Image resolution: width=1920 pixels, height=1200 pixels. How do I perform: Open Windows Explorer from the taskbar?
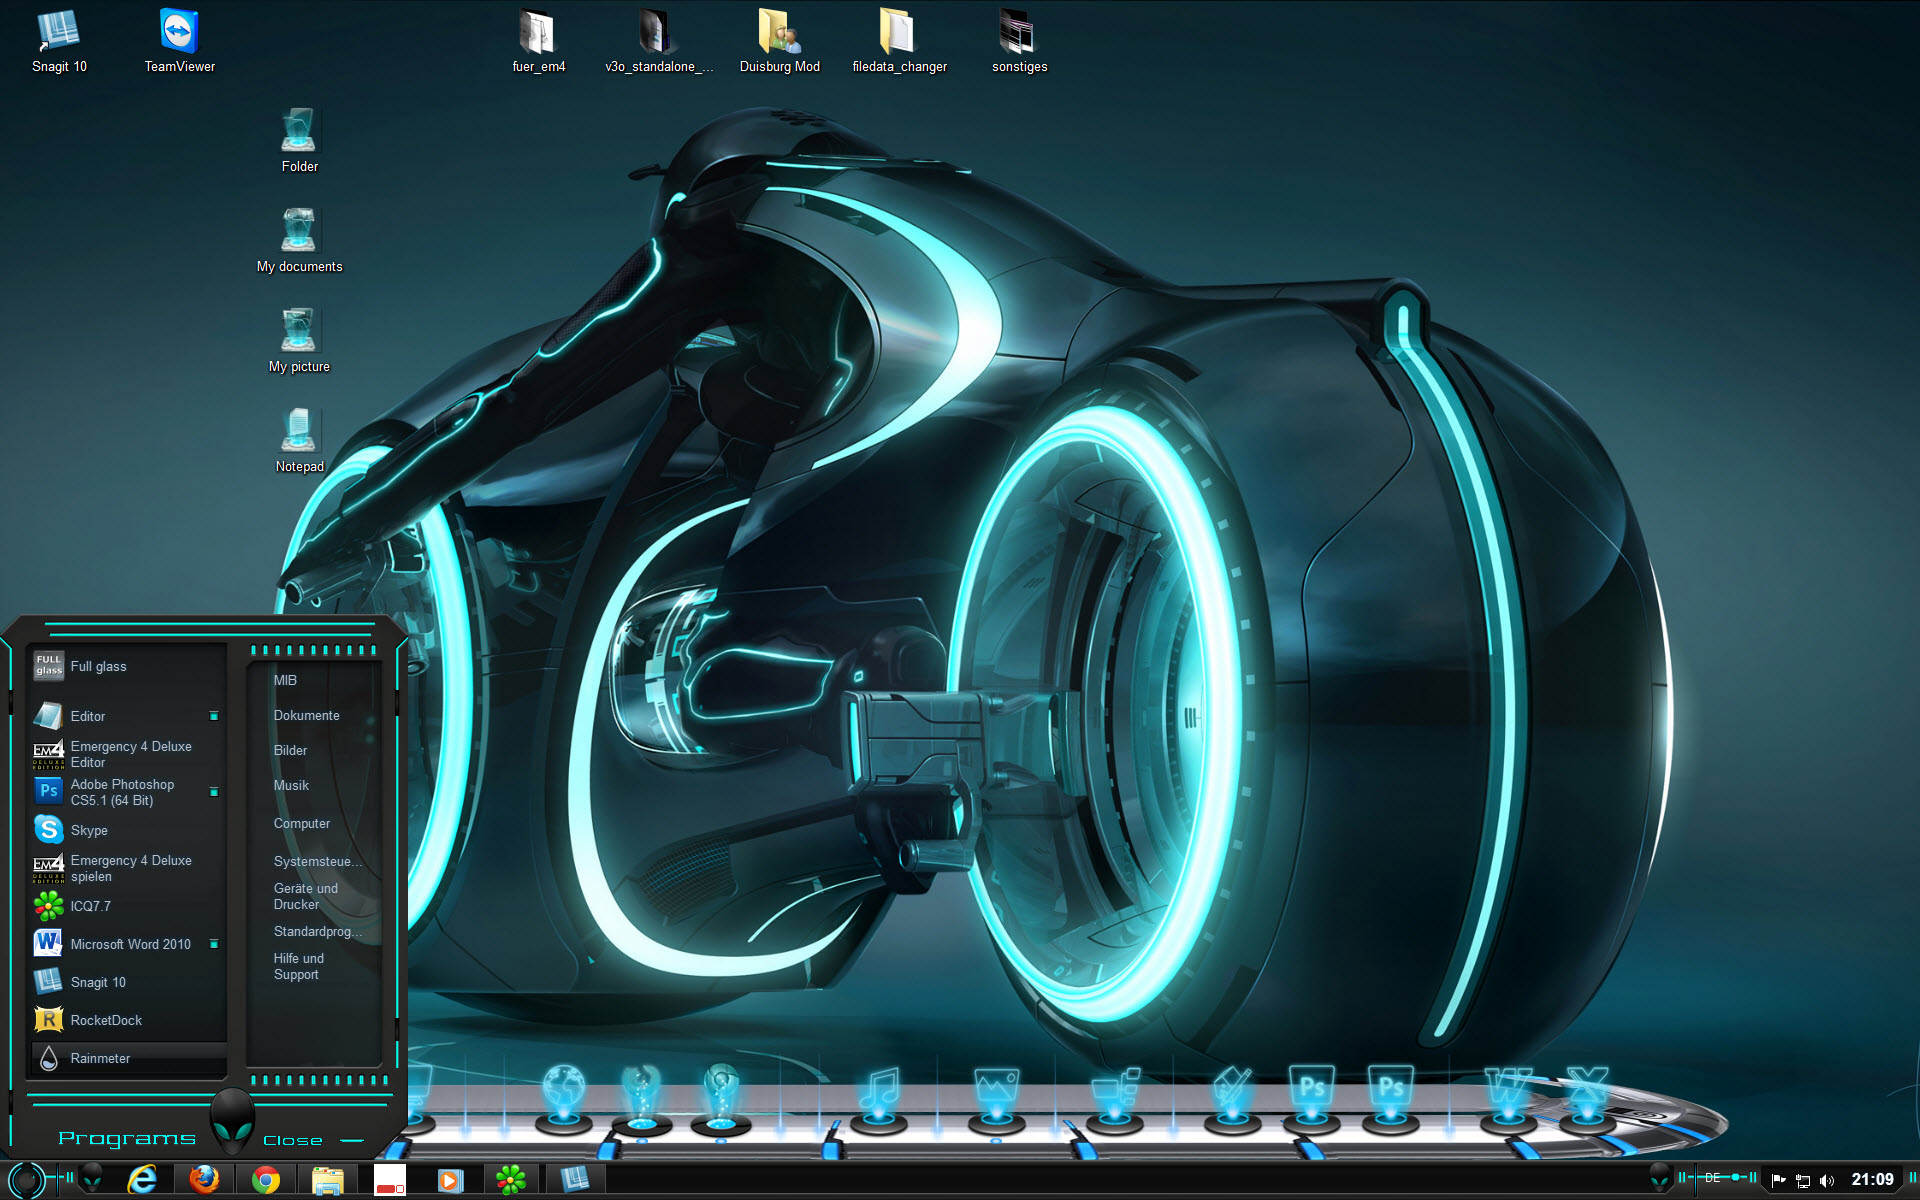328,1180
